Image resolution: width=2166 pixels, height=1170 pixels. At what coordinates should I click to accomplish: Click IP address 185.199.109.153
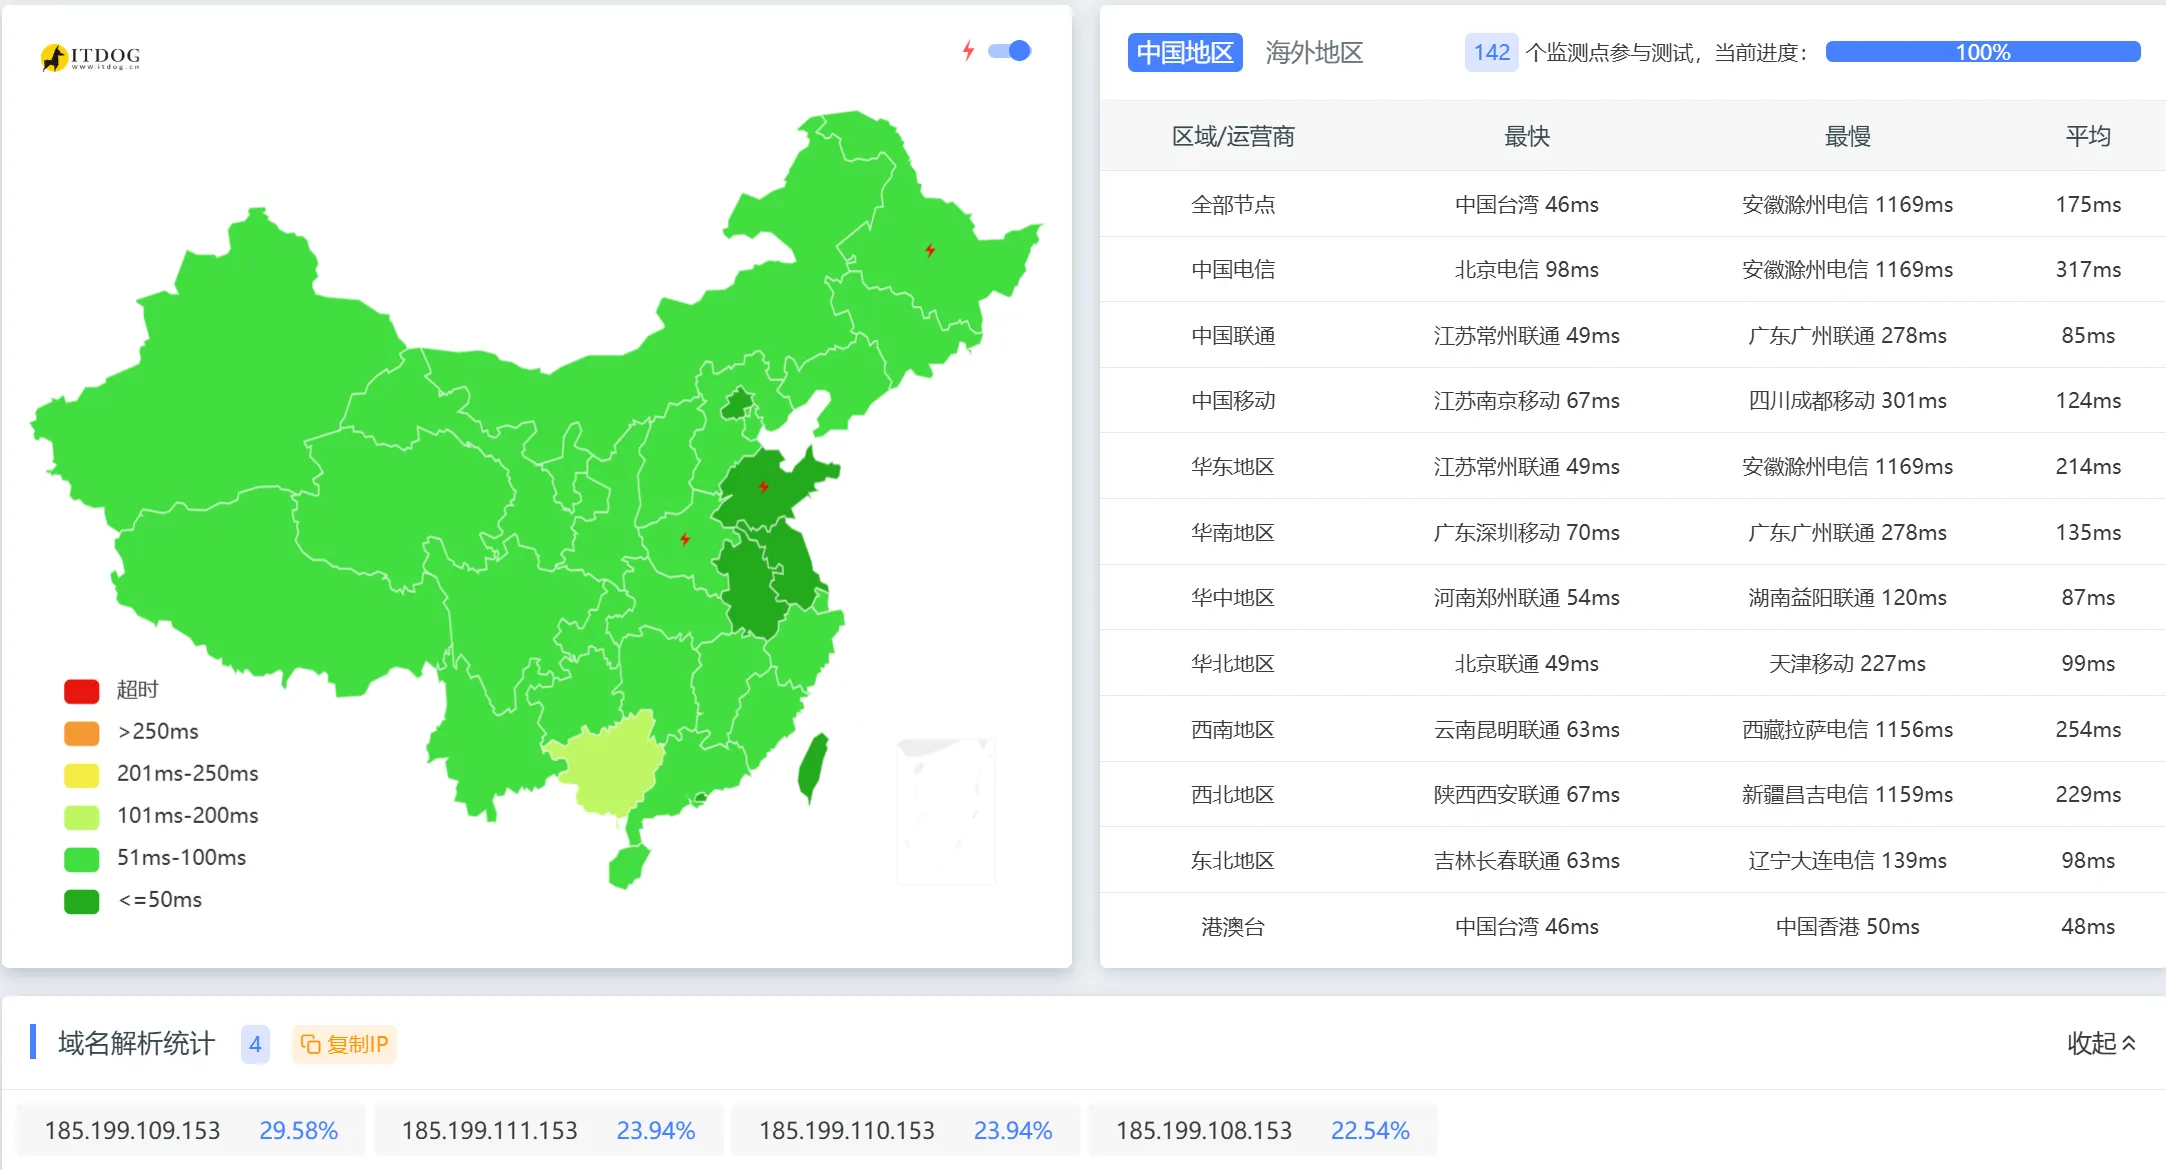pyautogui.click(x=132, y=1130)
